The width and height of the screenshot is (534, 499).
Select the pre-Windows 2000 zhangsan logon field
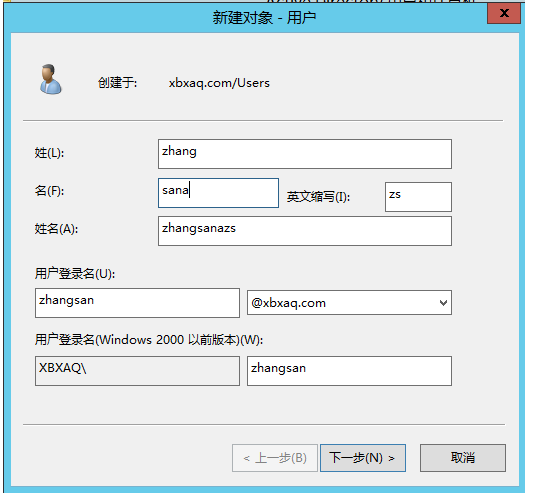point(349,371)
